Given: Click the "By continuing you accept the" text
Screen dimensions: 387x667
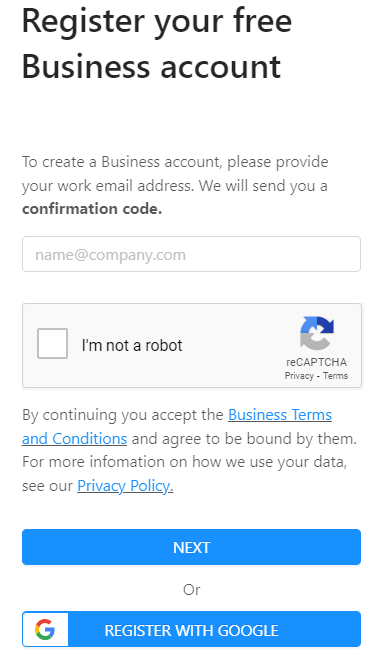Looking at the screenshot, I should [123, 415].
